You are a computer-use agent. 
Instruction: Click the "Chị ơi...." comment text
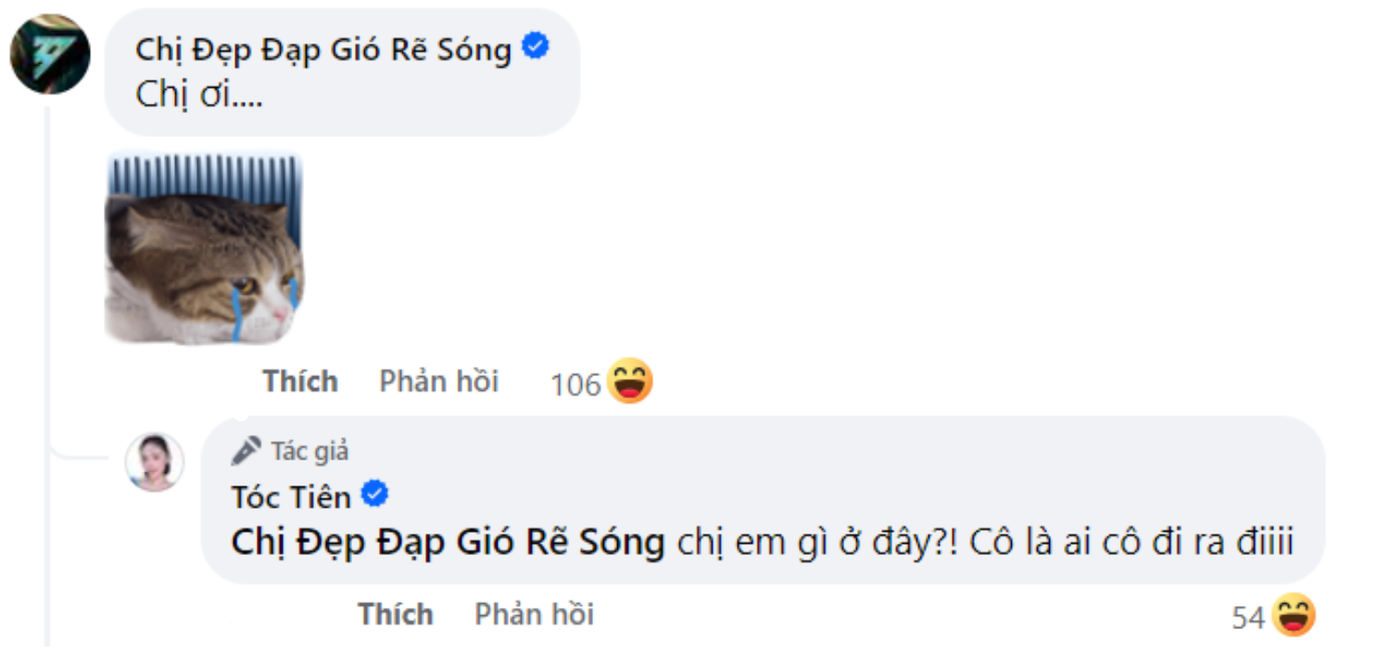(198, 96)
